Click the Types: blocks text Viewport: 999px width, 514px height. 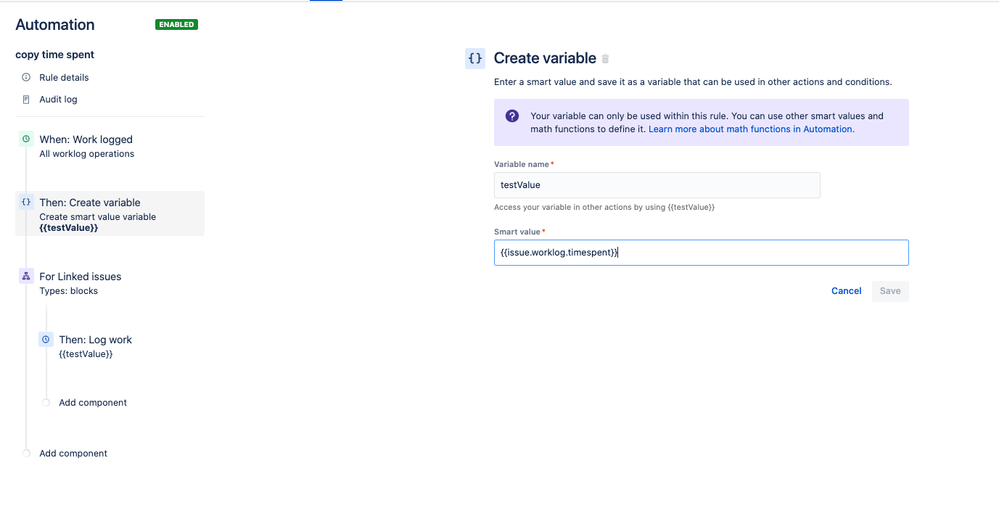tap(69, 291)
